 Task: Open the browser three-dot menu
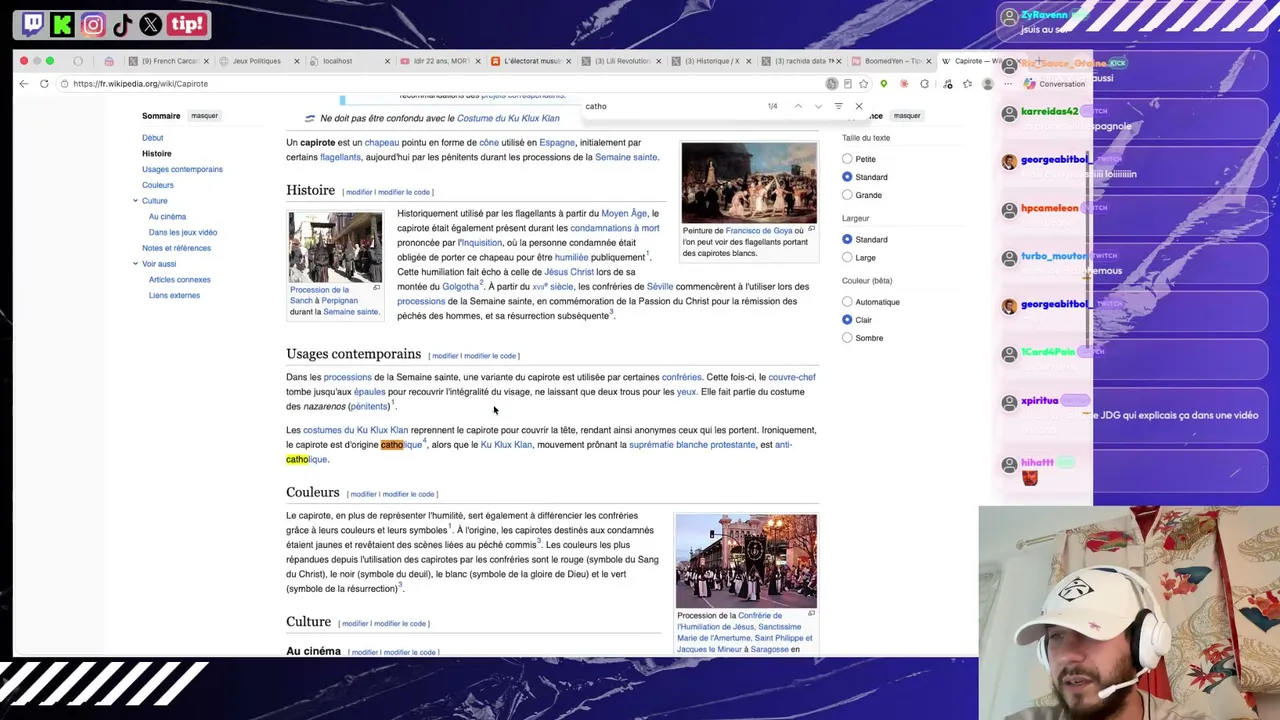click(x=1007, y=84)
